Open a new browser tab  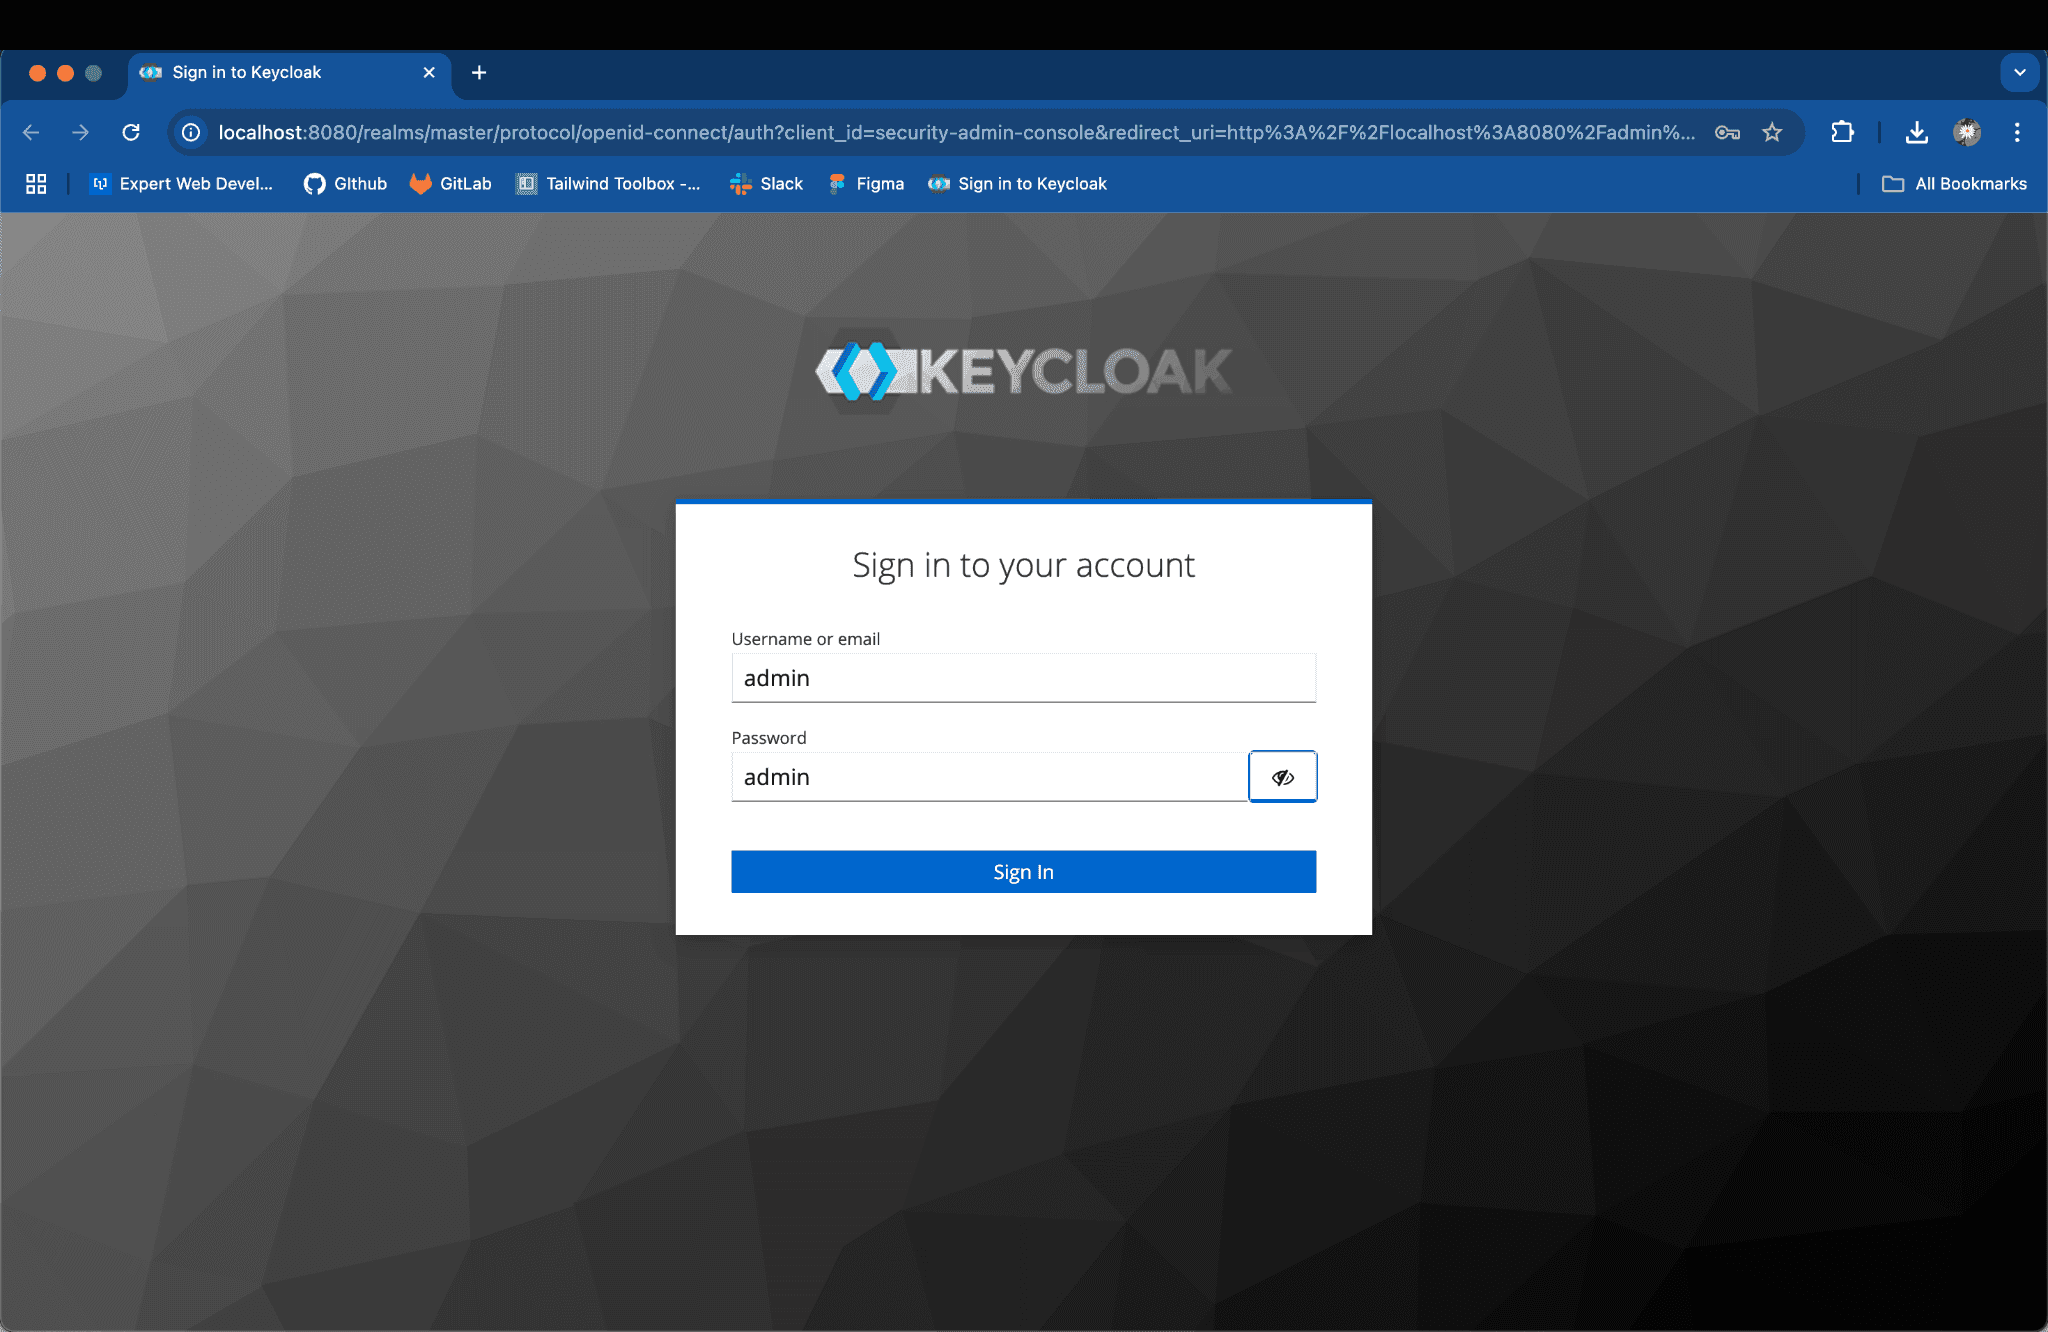(479, 72)
